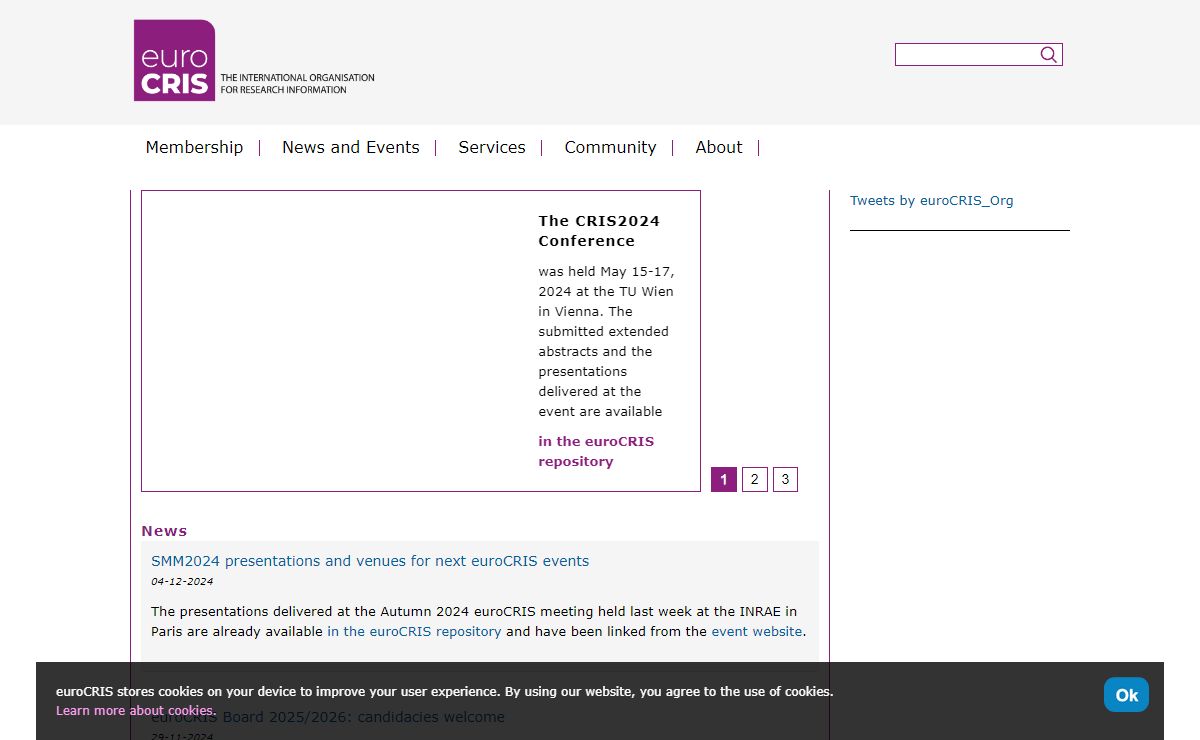Go to slide 3 of carousel

(785, 479)
